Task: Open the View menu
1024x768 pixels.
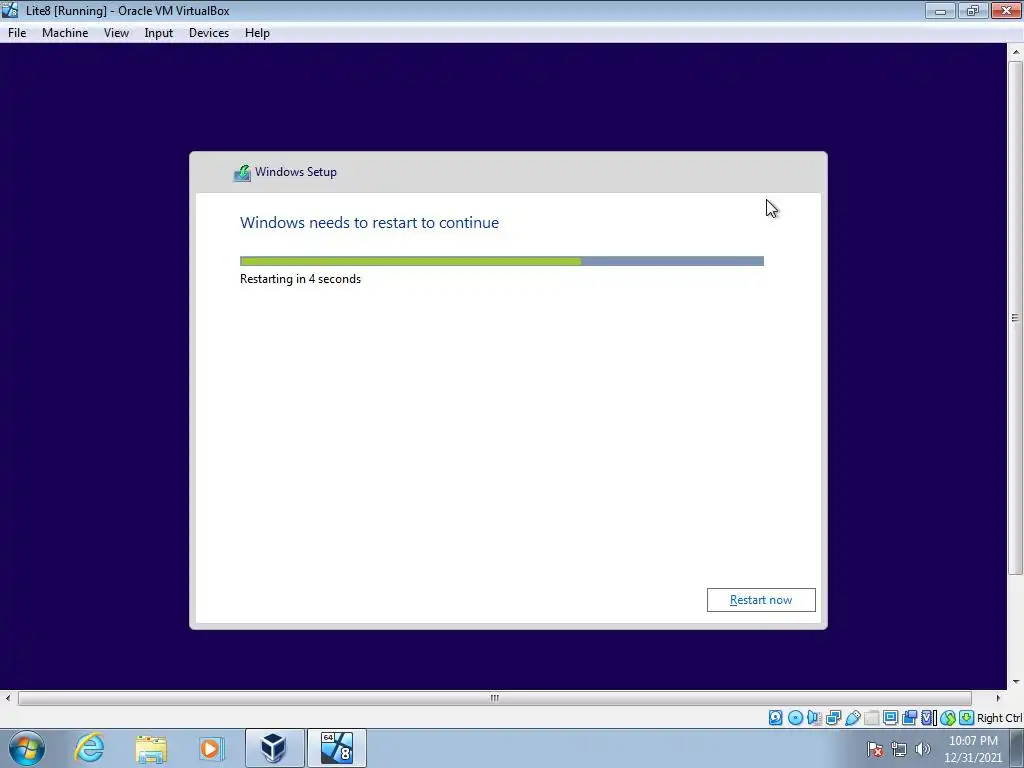Action: 116,33
